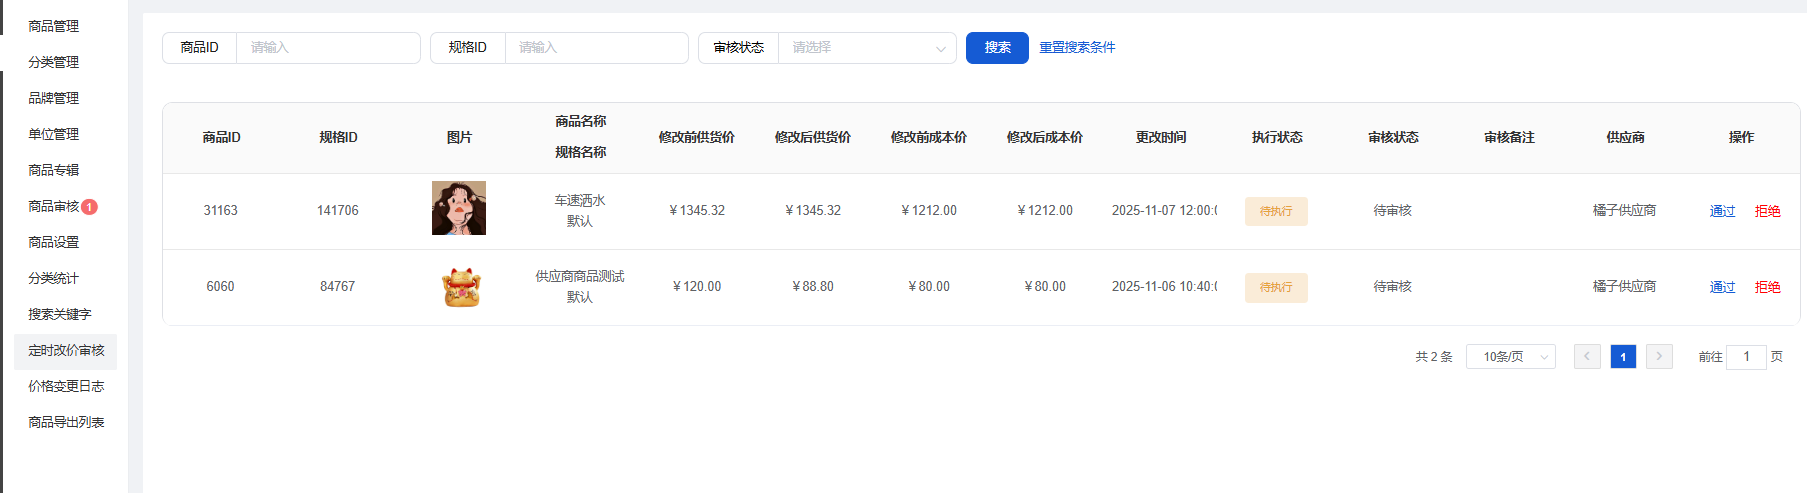Open the lucky cat product thumbnail

tap(460, 287)
